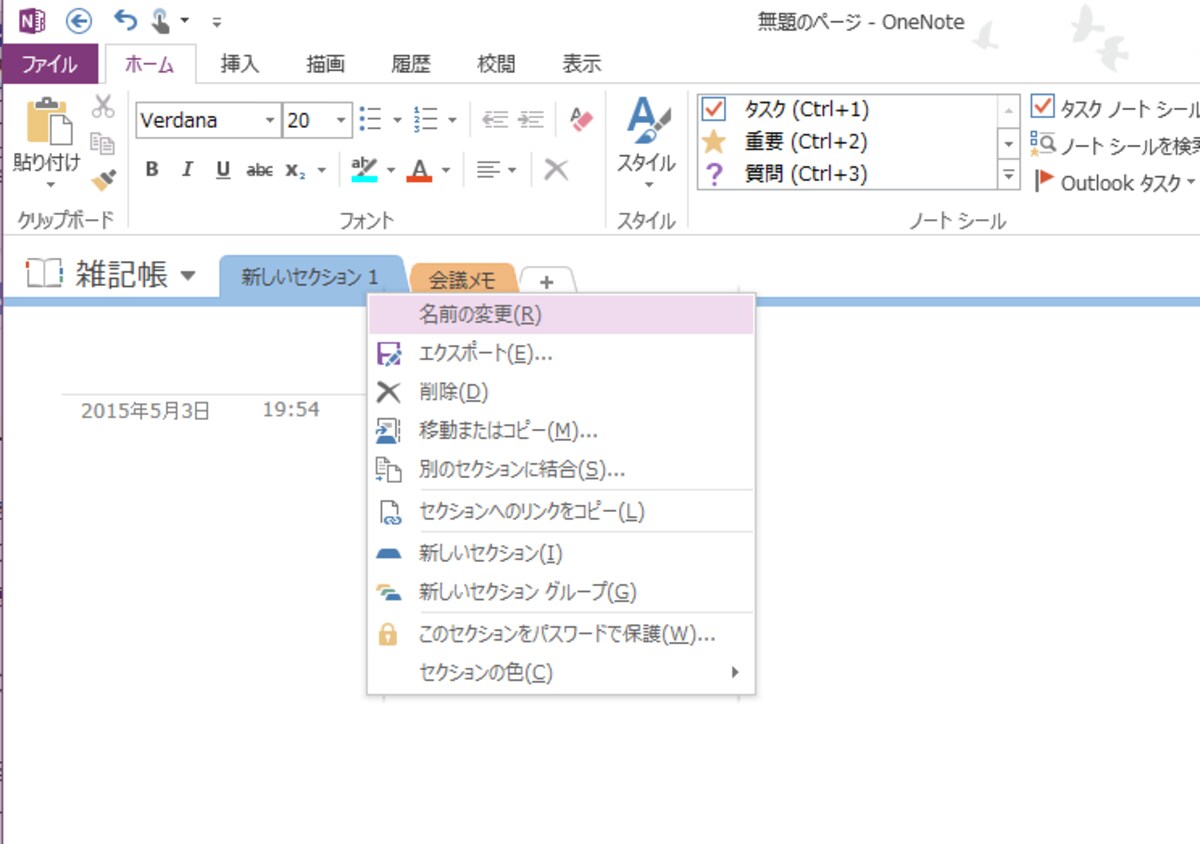Expand font color dropdown arrow

[x=445, y=171]
